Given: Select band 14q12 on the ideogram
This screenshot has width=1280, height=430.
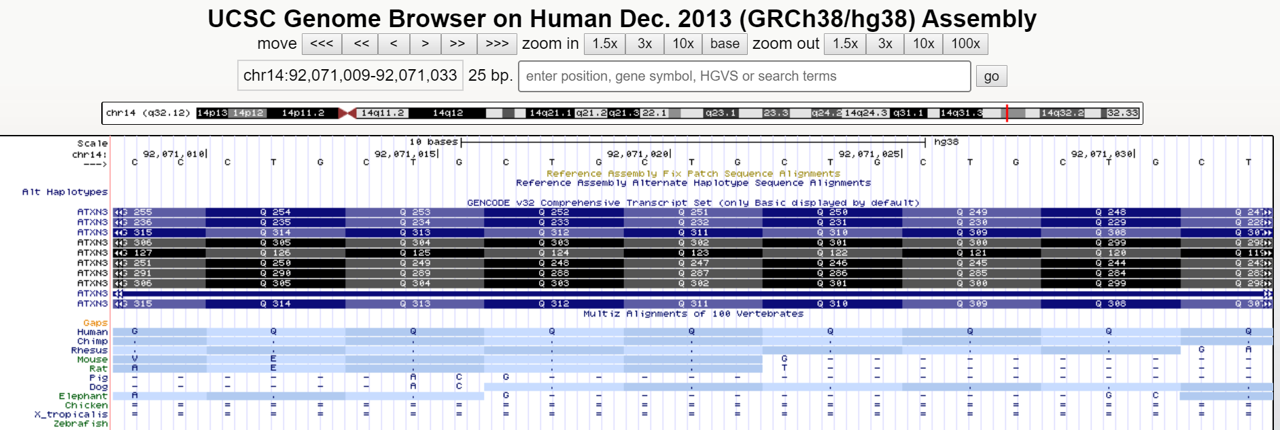Looking at the screenshot, I should (448, 113).
